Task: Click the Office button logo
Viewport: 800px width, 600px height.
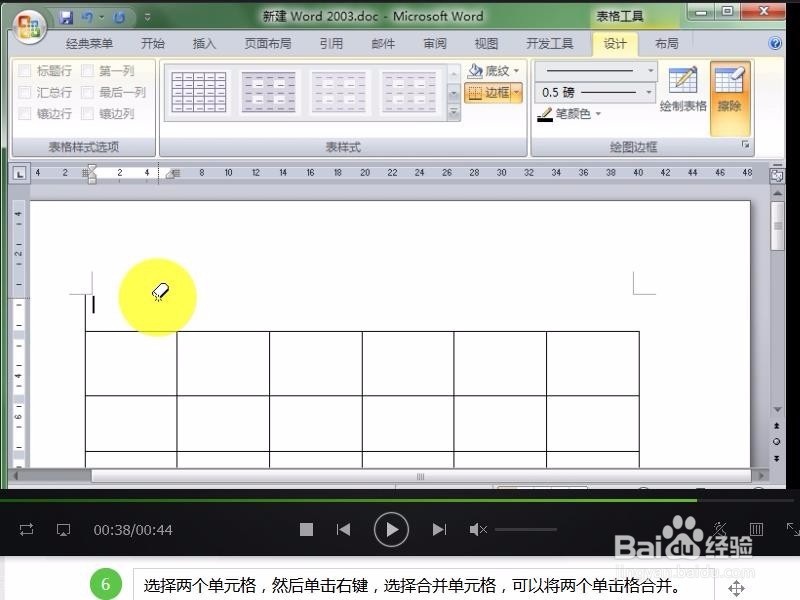Action: click(x=29, y=26)
